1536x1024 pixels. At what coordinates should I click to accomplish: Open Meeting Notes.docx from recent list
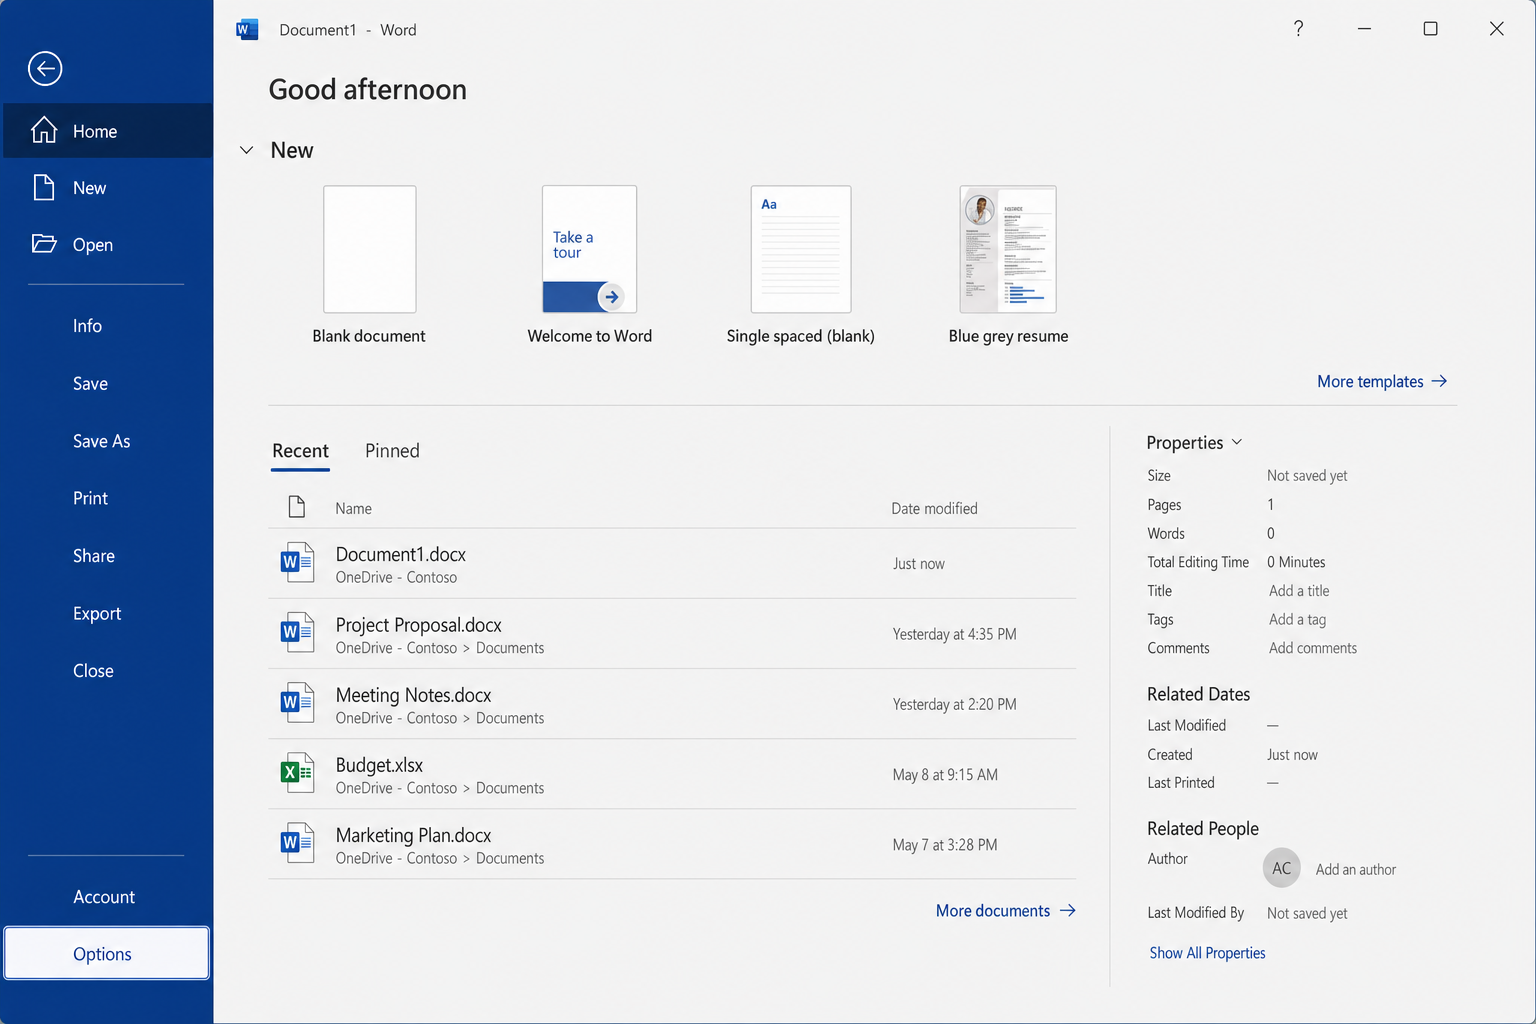tap(672, 703)
